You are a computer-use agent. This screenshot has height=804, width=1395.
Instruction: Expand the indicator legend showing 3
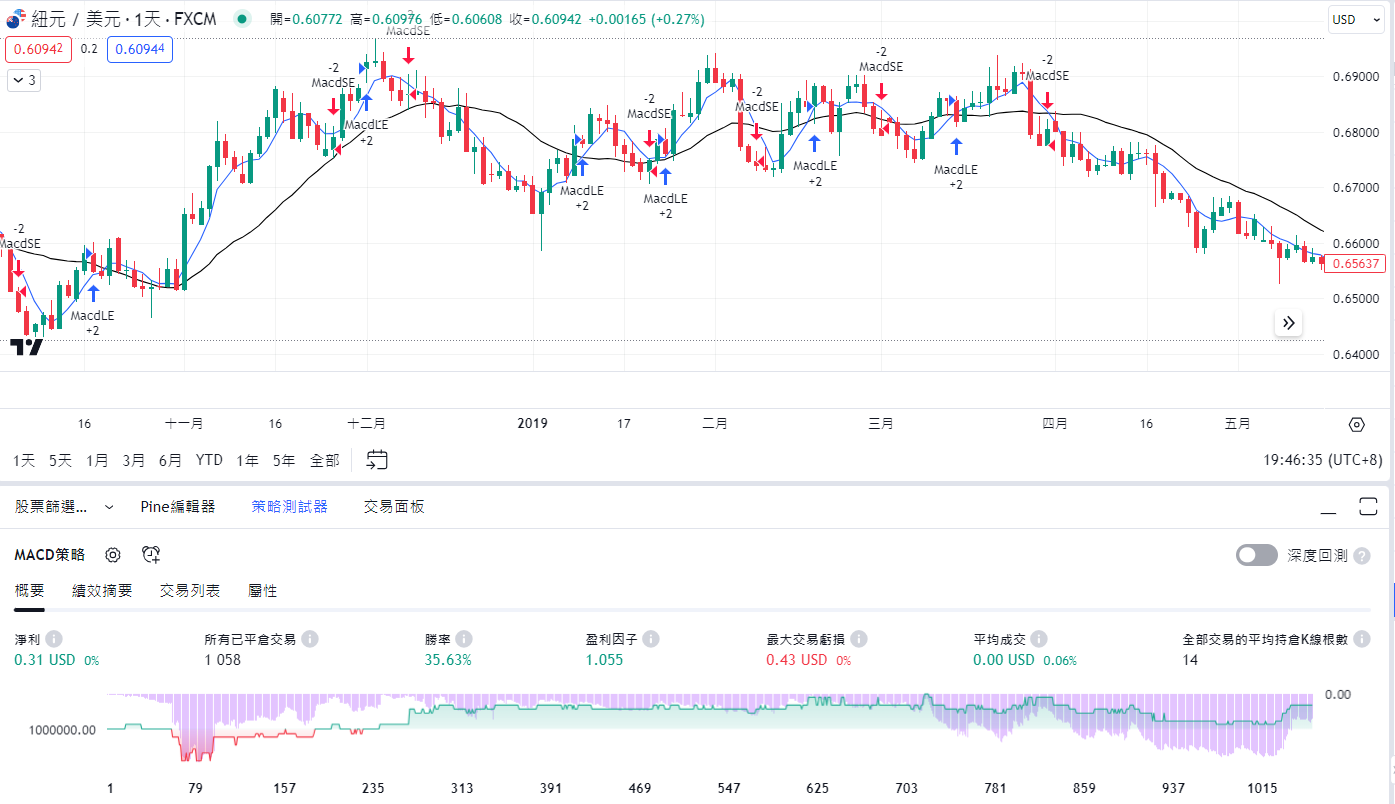(24, 81)
